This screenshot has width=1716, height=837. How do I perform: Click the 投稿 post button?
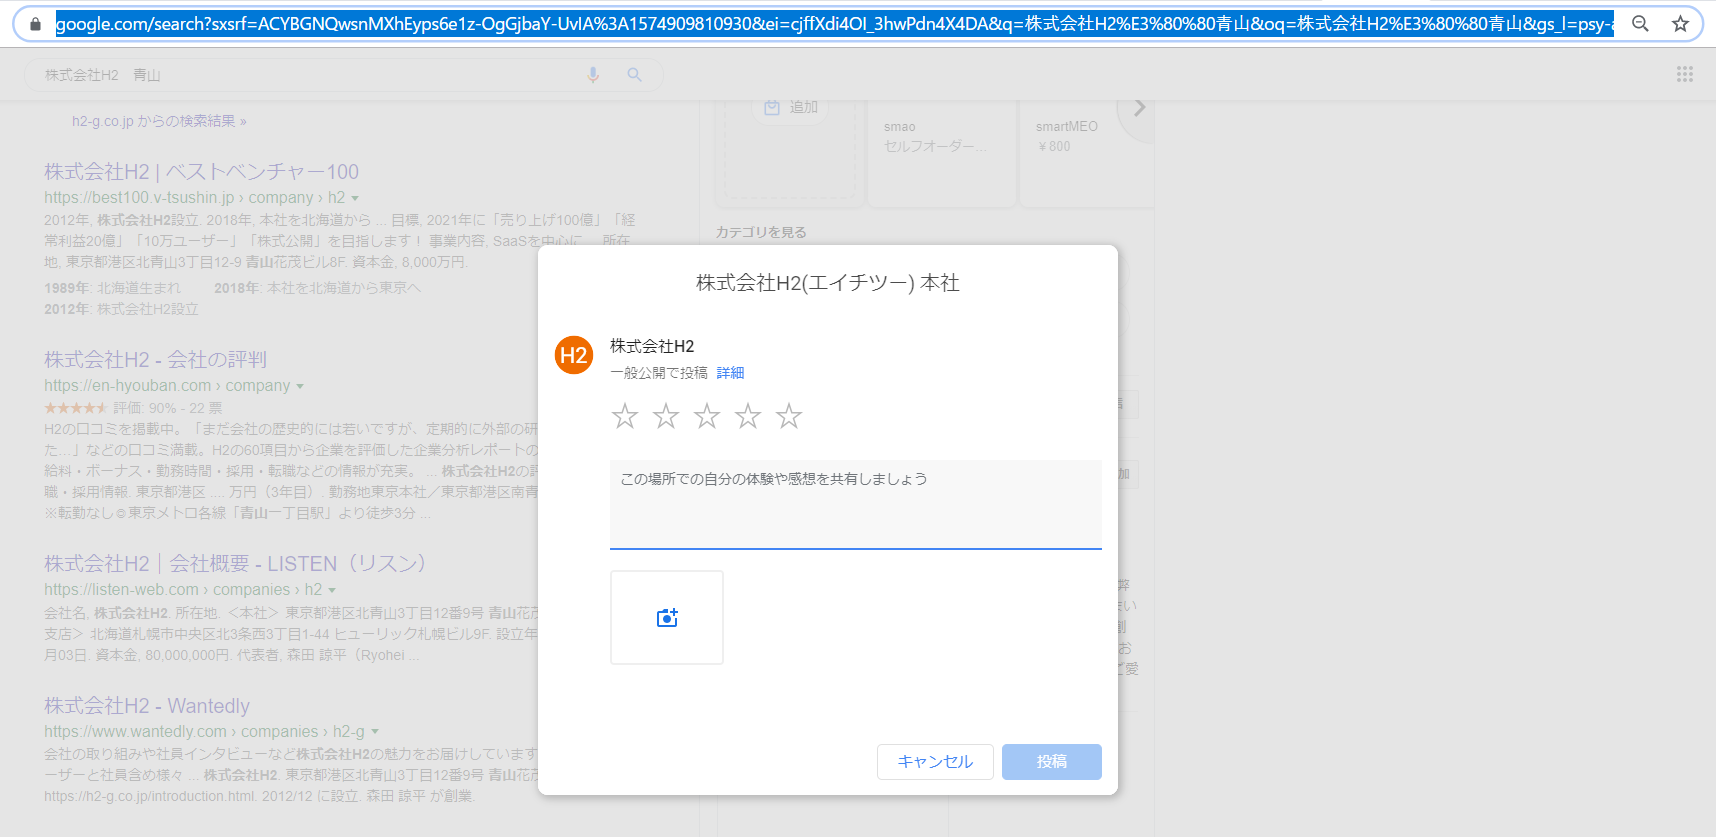[x=1052, y=762]
